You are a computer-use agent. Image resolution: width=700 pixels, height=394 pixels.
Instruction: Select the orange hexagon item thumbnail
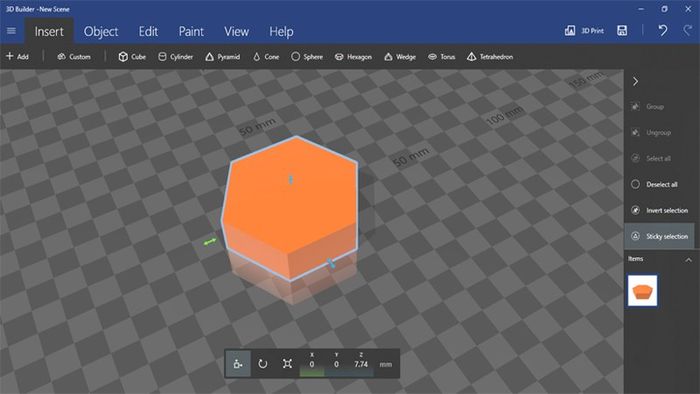(x=642, y=290)
